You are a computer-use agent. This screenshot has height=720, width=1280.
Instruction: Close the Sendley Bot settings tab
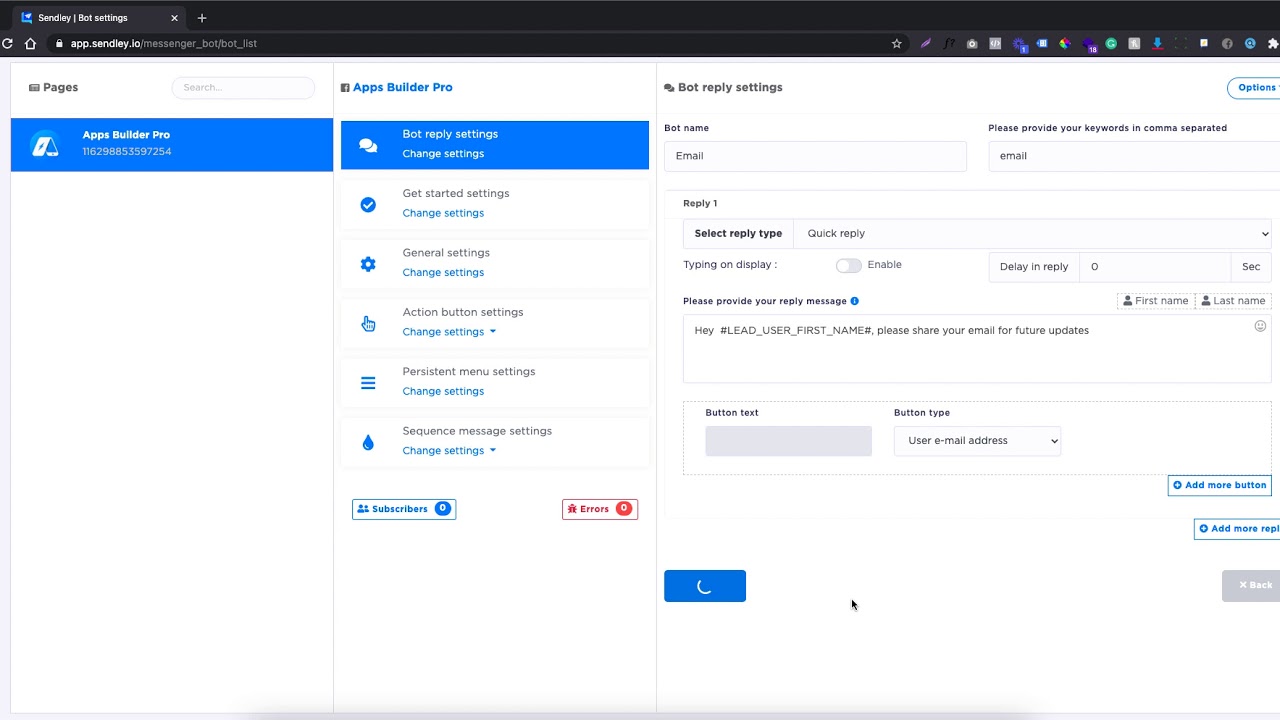[174, 18]
